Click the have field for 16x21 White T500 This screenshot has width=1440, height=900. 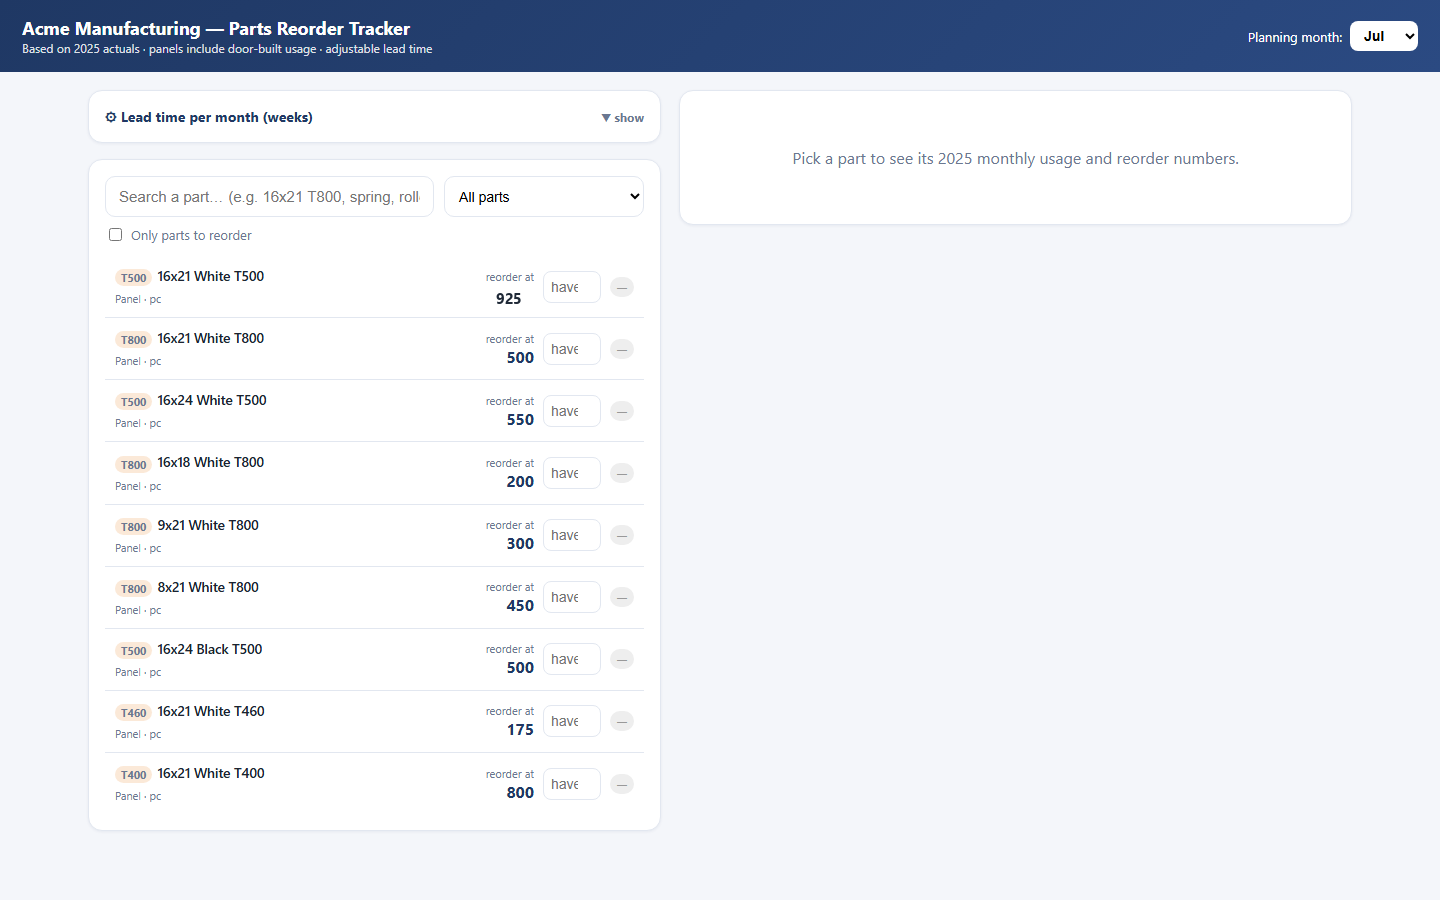coord(572,287)
